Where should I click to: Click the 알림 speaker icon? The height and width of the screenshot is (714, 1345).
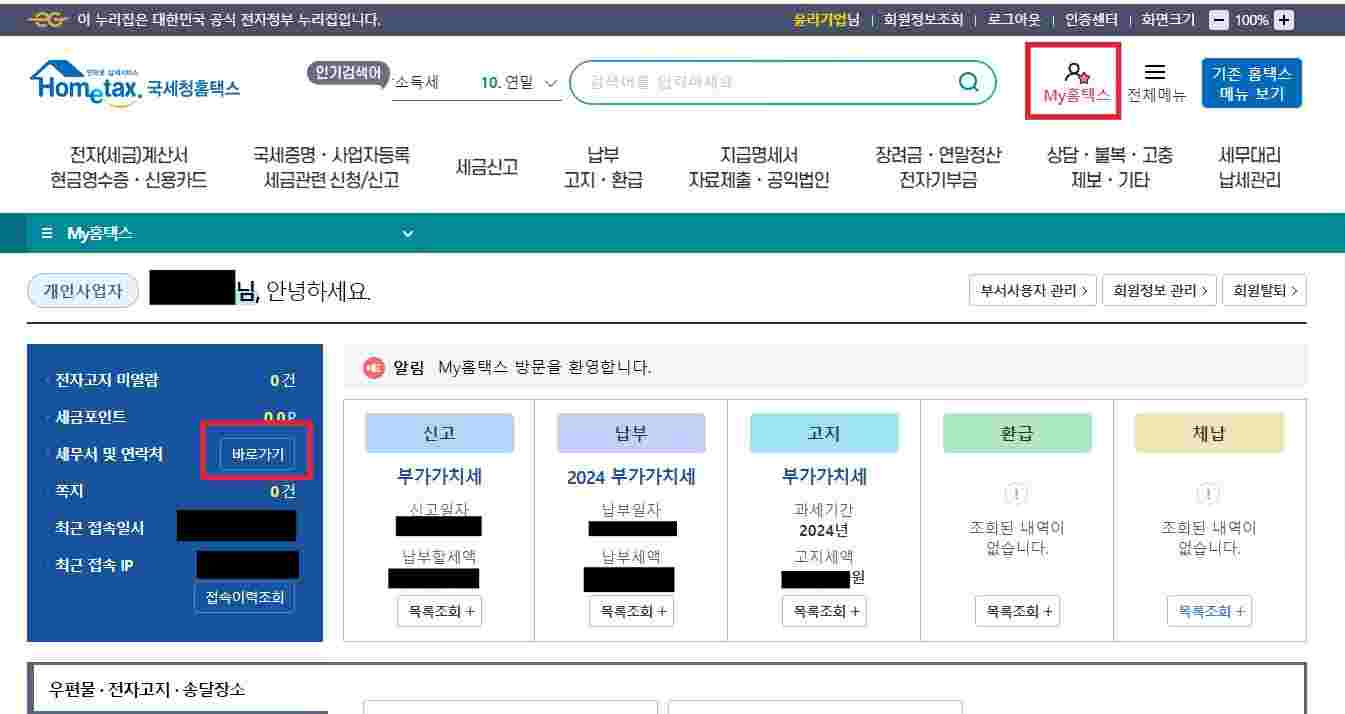(374, 367)
